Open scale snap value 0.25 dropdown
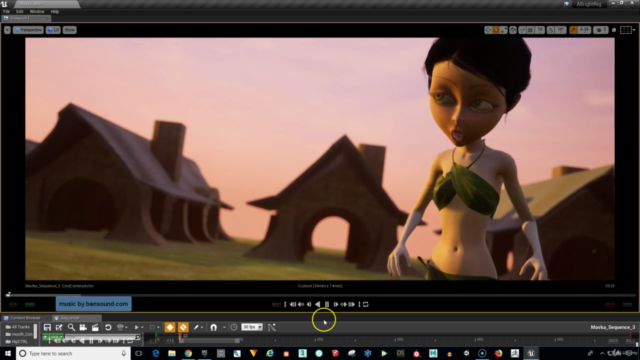The image size is (640, 360). click(584, 30)
